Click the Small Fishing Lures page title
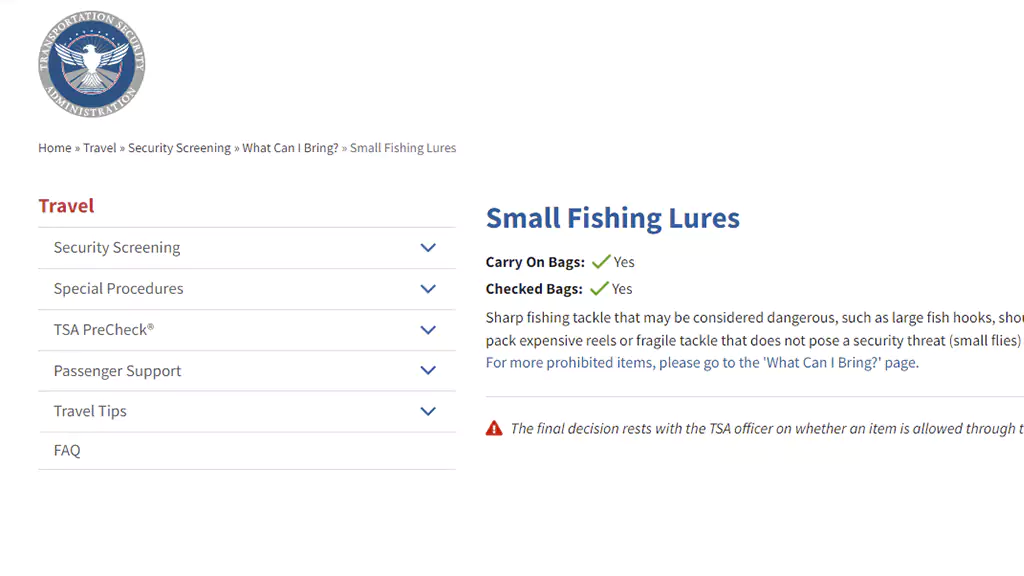This screenshot has width=1024, height=576. pos(613,218)
